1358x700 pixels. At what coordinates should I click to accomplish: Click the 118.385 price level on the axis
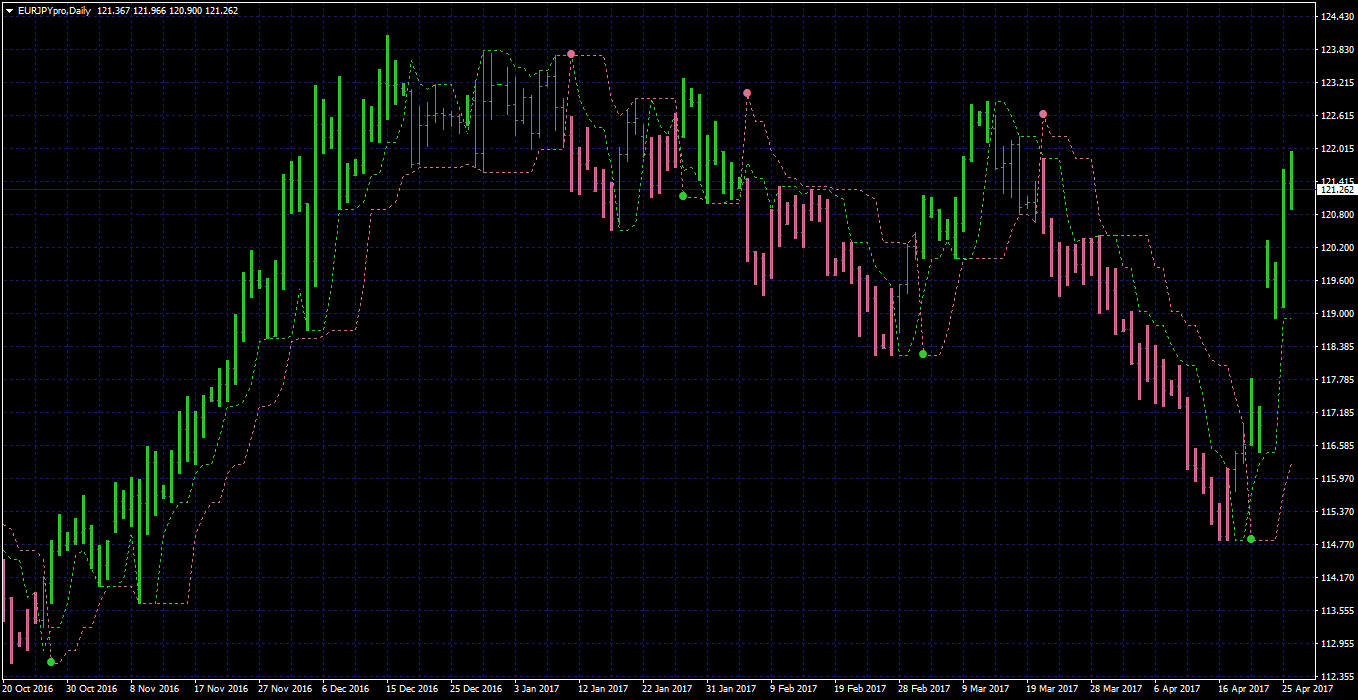click(1336, 346)
